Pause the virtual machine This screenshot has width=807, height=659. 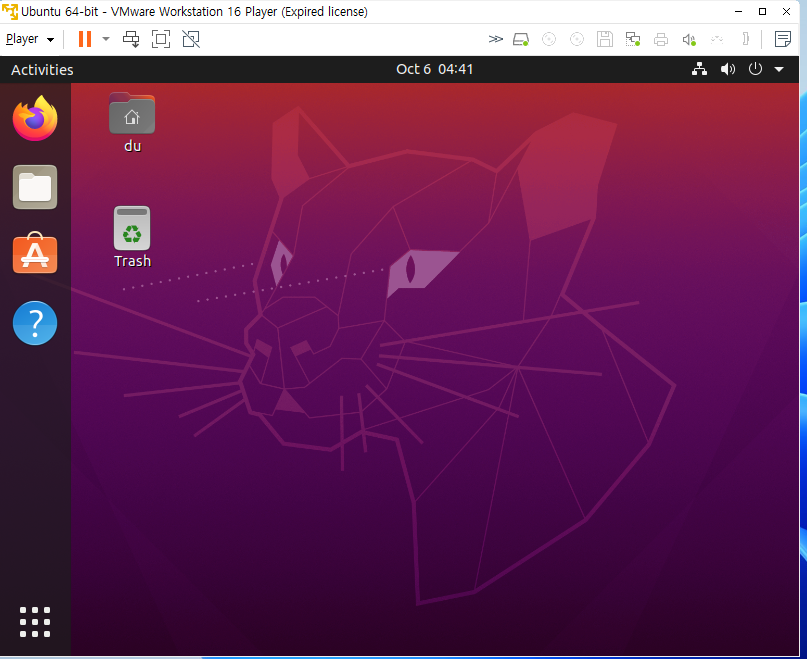[x=85, y=39]
